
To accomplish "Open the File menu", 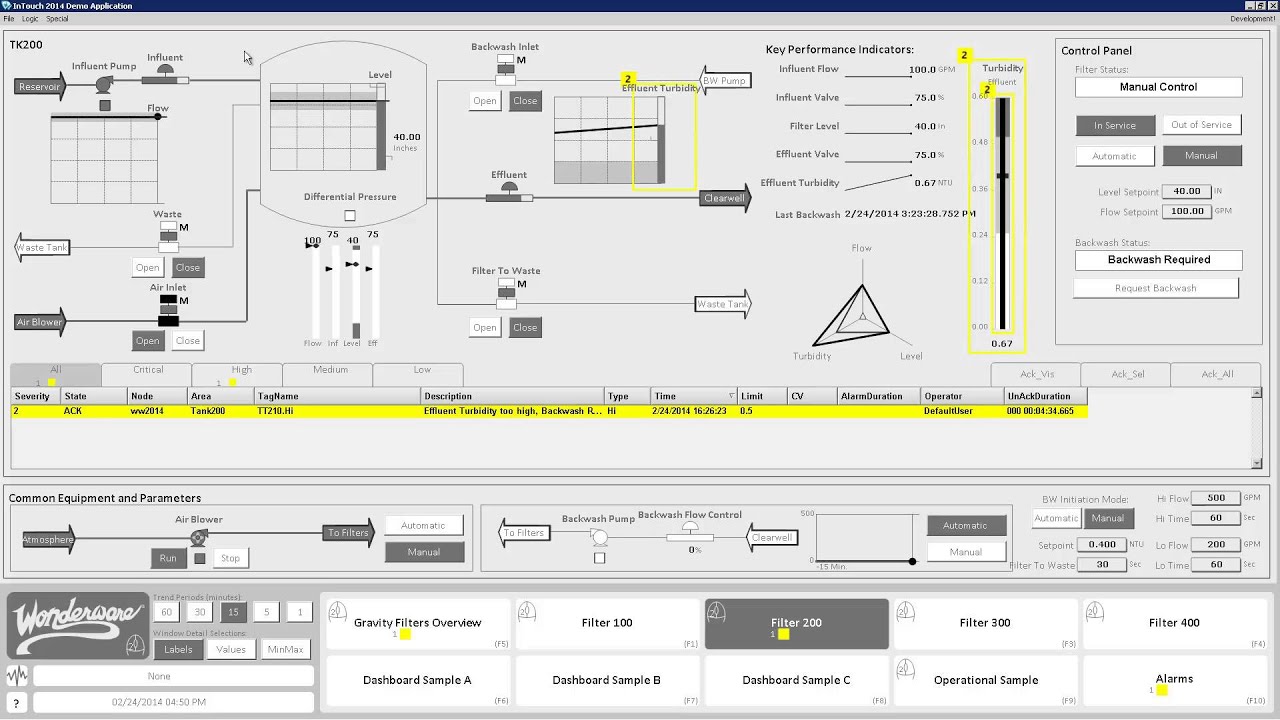I will (10, 17).
